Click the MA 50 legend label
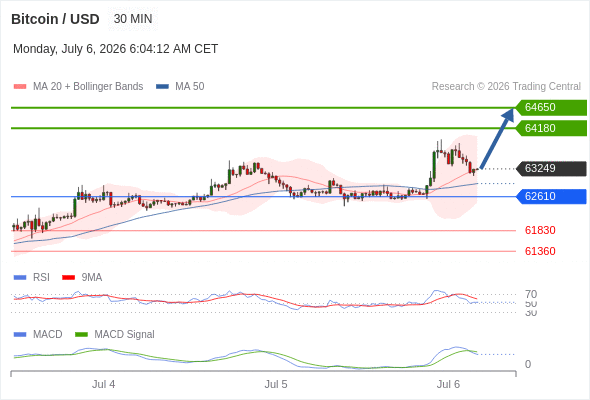This screenshot has width=590, height=400. [190, 87]
